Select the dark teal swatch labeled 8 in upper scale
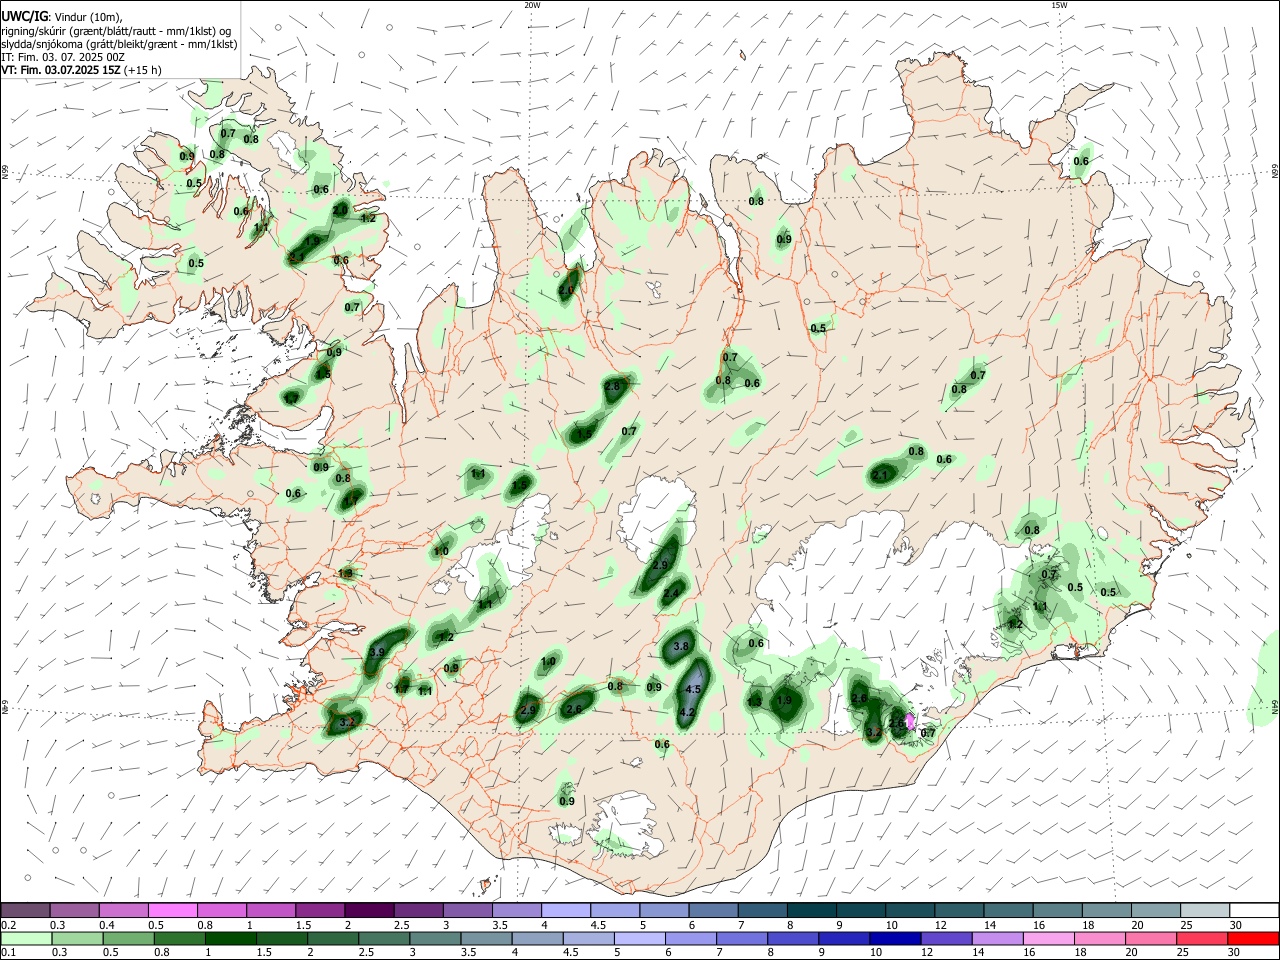This screenshot has height=960, width=1280. point(812,910)
